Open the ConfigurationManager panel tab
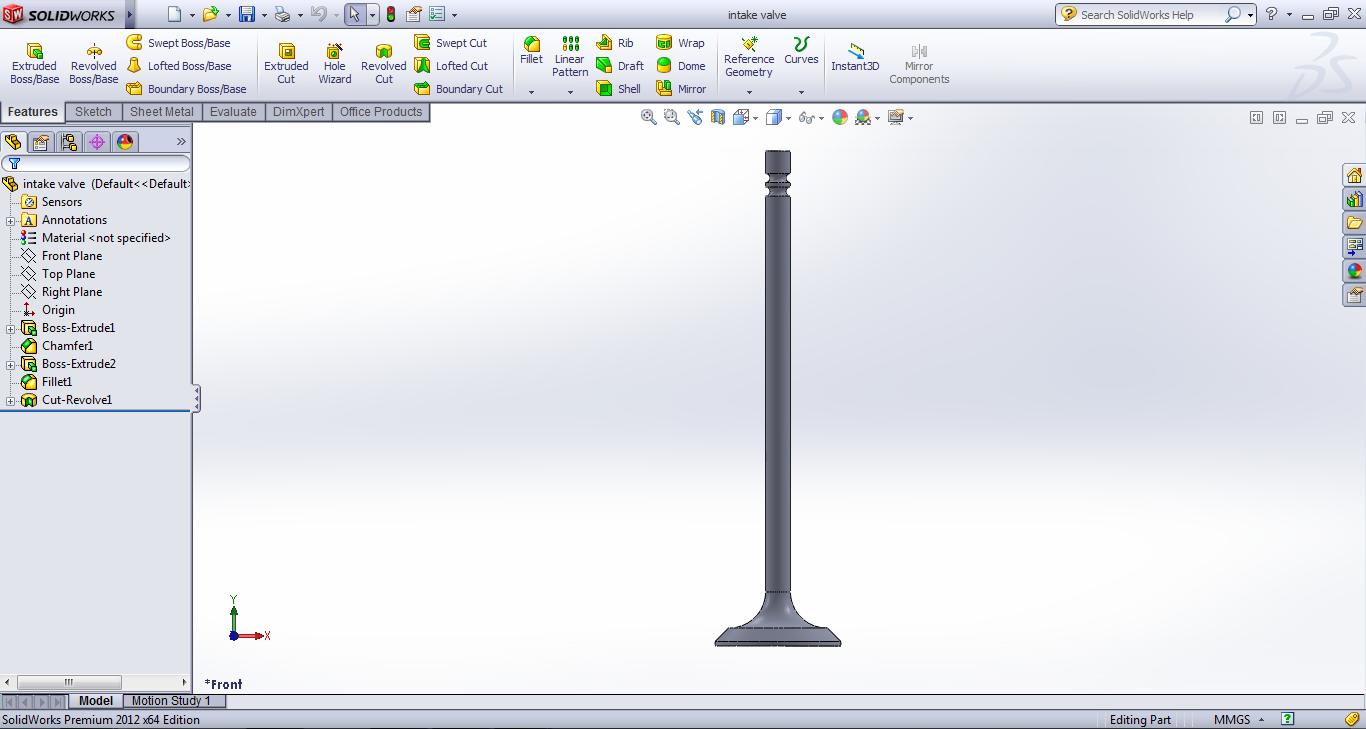Screen dimensions: 1366x729 click(x=69, y=141)
